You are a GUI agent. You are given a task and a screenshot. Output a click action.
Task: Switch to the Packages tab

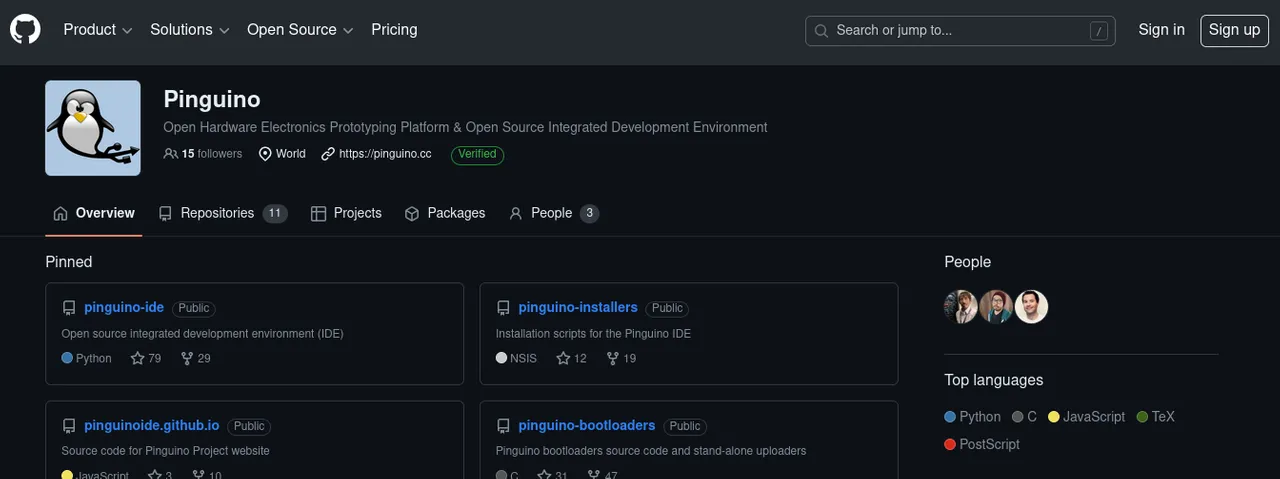click(x=445, y=213)
